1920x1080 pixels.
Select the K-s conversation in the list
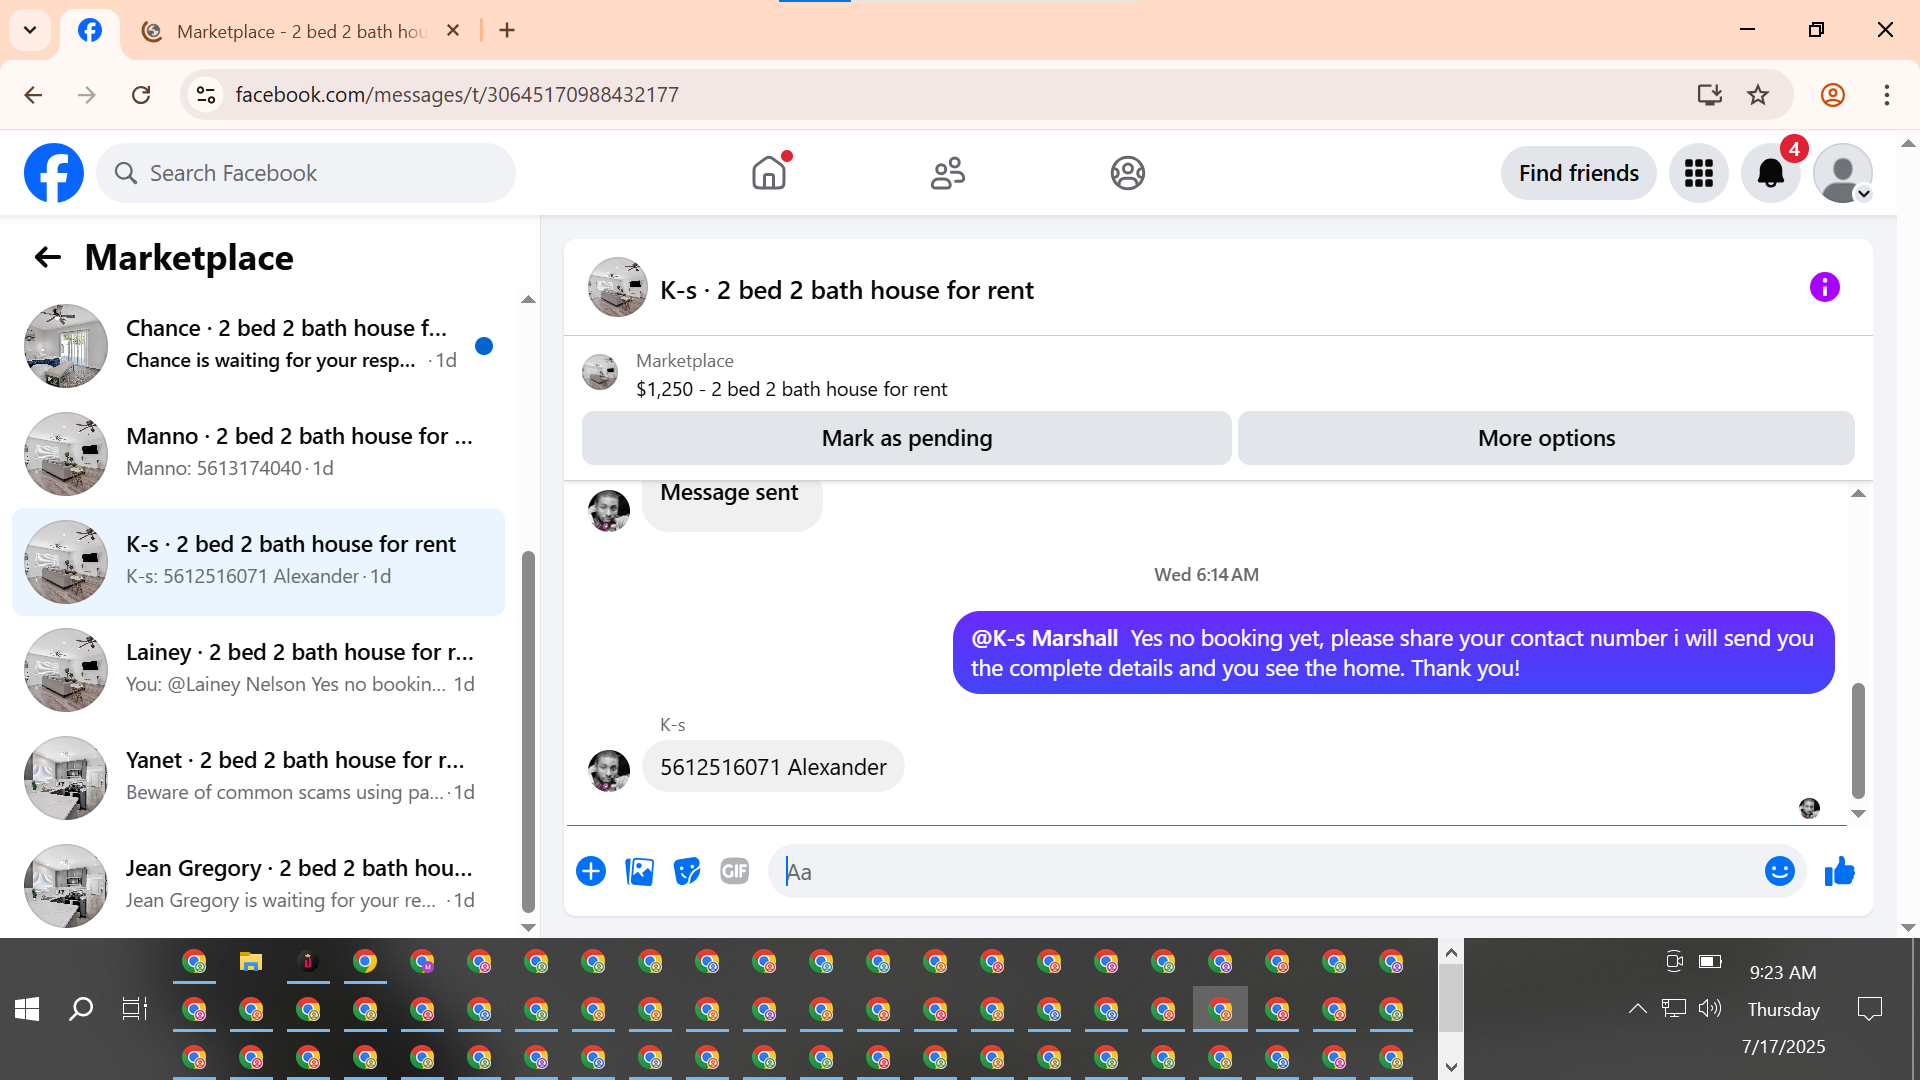point(258,562)
